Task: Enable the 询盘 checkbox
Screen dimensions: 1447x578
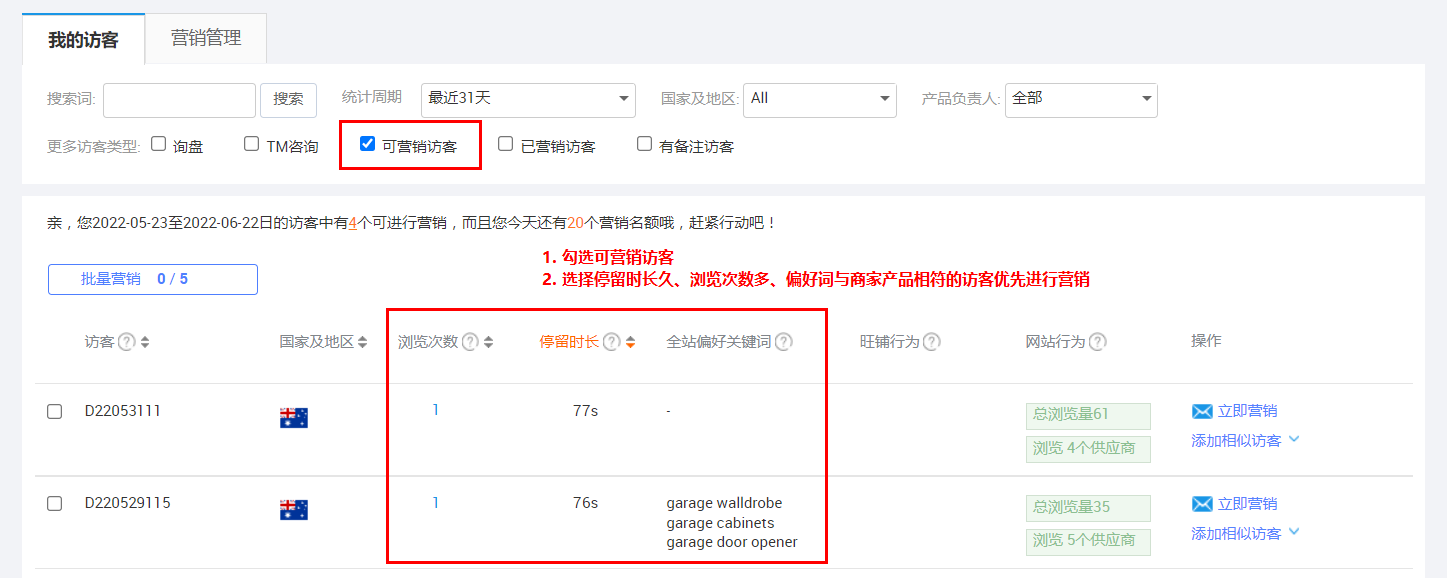Action: (x=158, y=144)
